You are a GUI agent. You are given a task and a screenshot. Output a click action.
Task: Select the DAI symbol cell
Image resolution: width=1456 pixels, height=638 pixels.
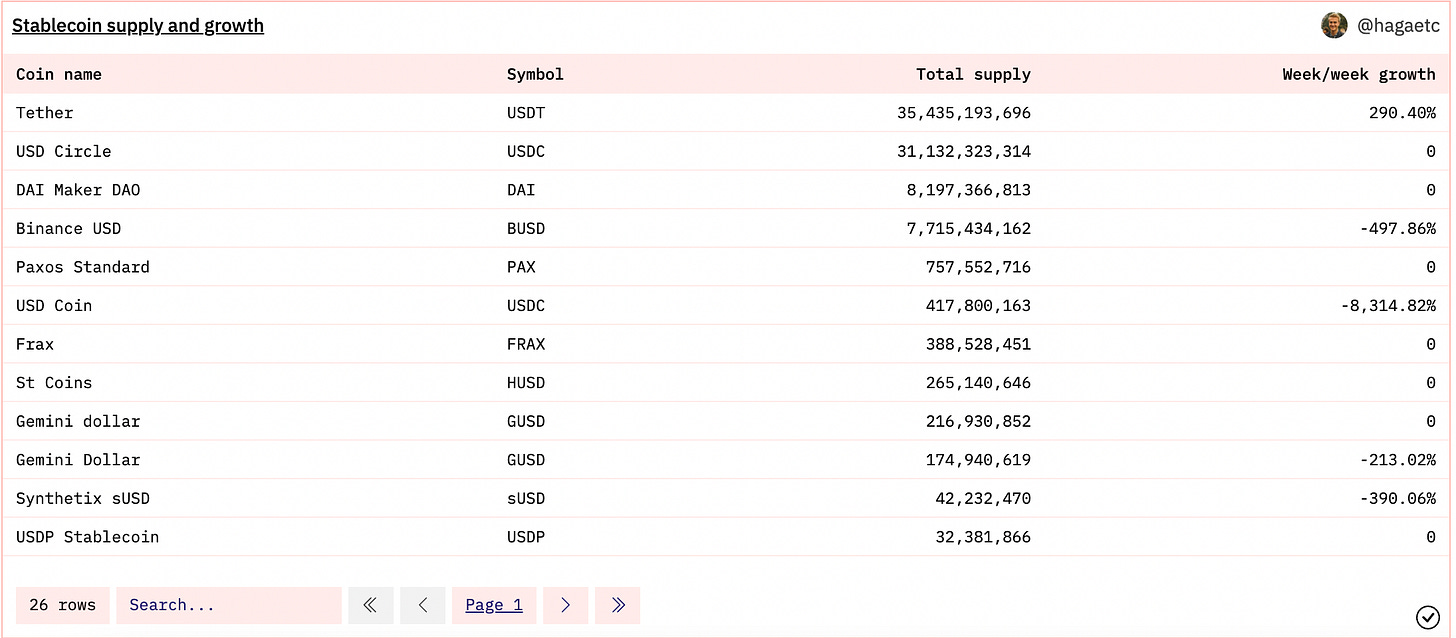521,190
